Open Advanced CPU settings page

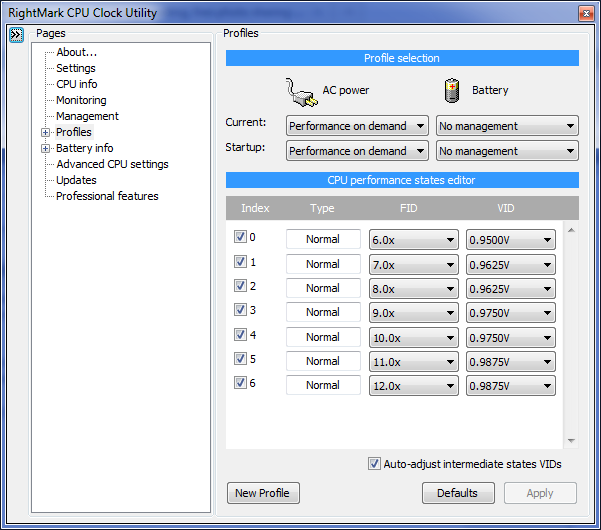pos(112,164)
